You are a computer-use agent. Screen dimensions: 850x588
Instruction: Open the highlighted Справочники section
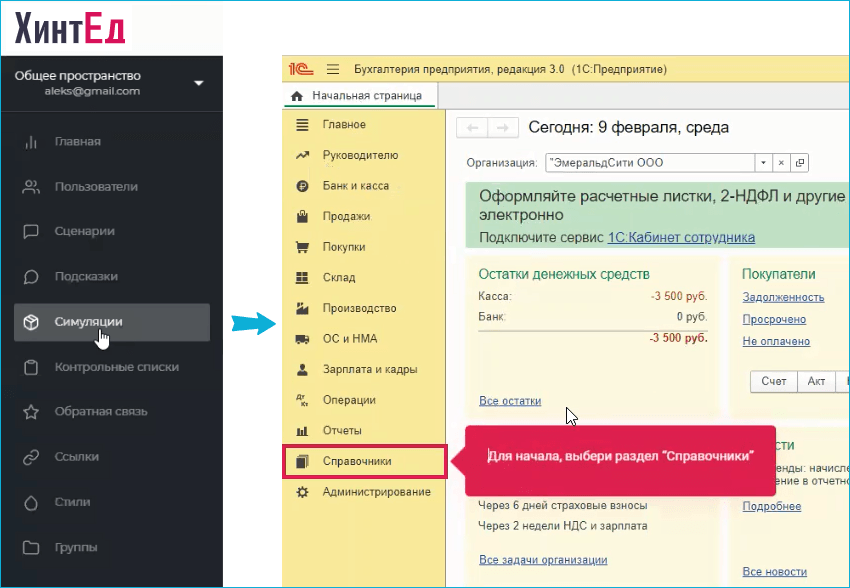(363, 461)
